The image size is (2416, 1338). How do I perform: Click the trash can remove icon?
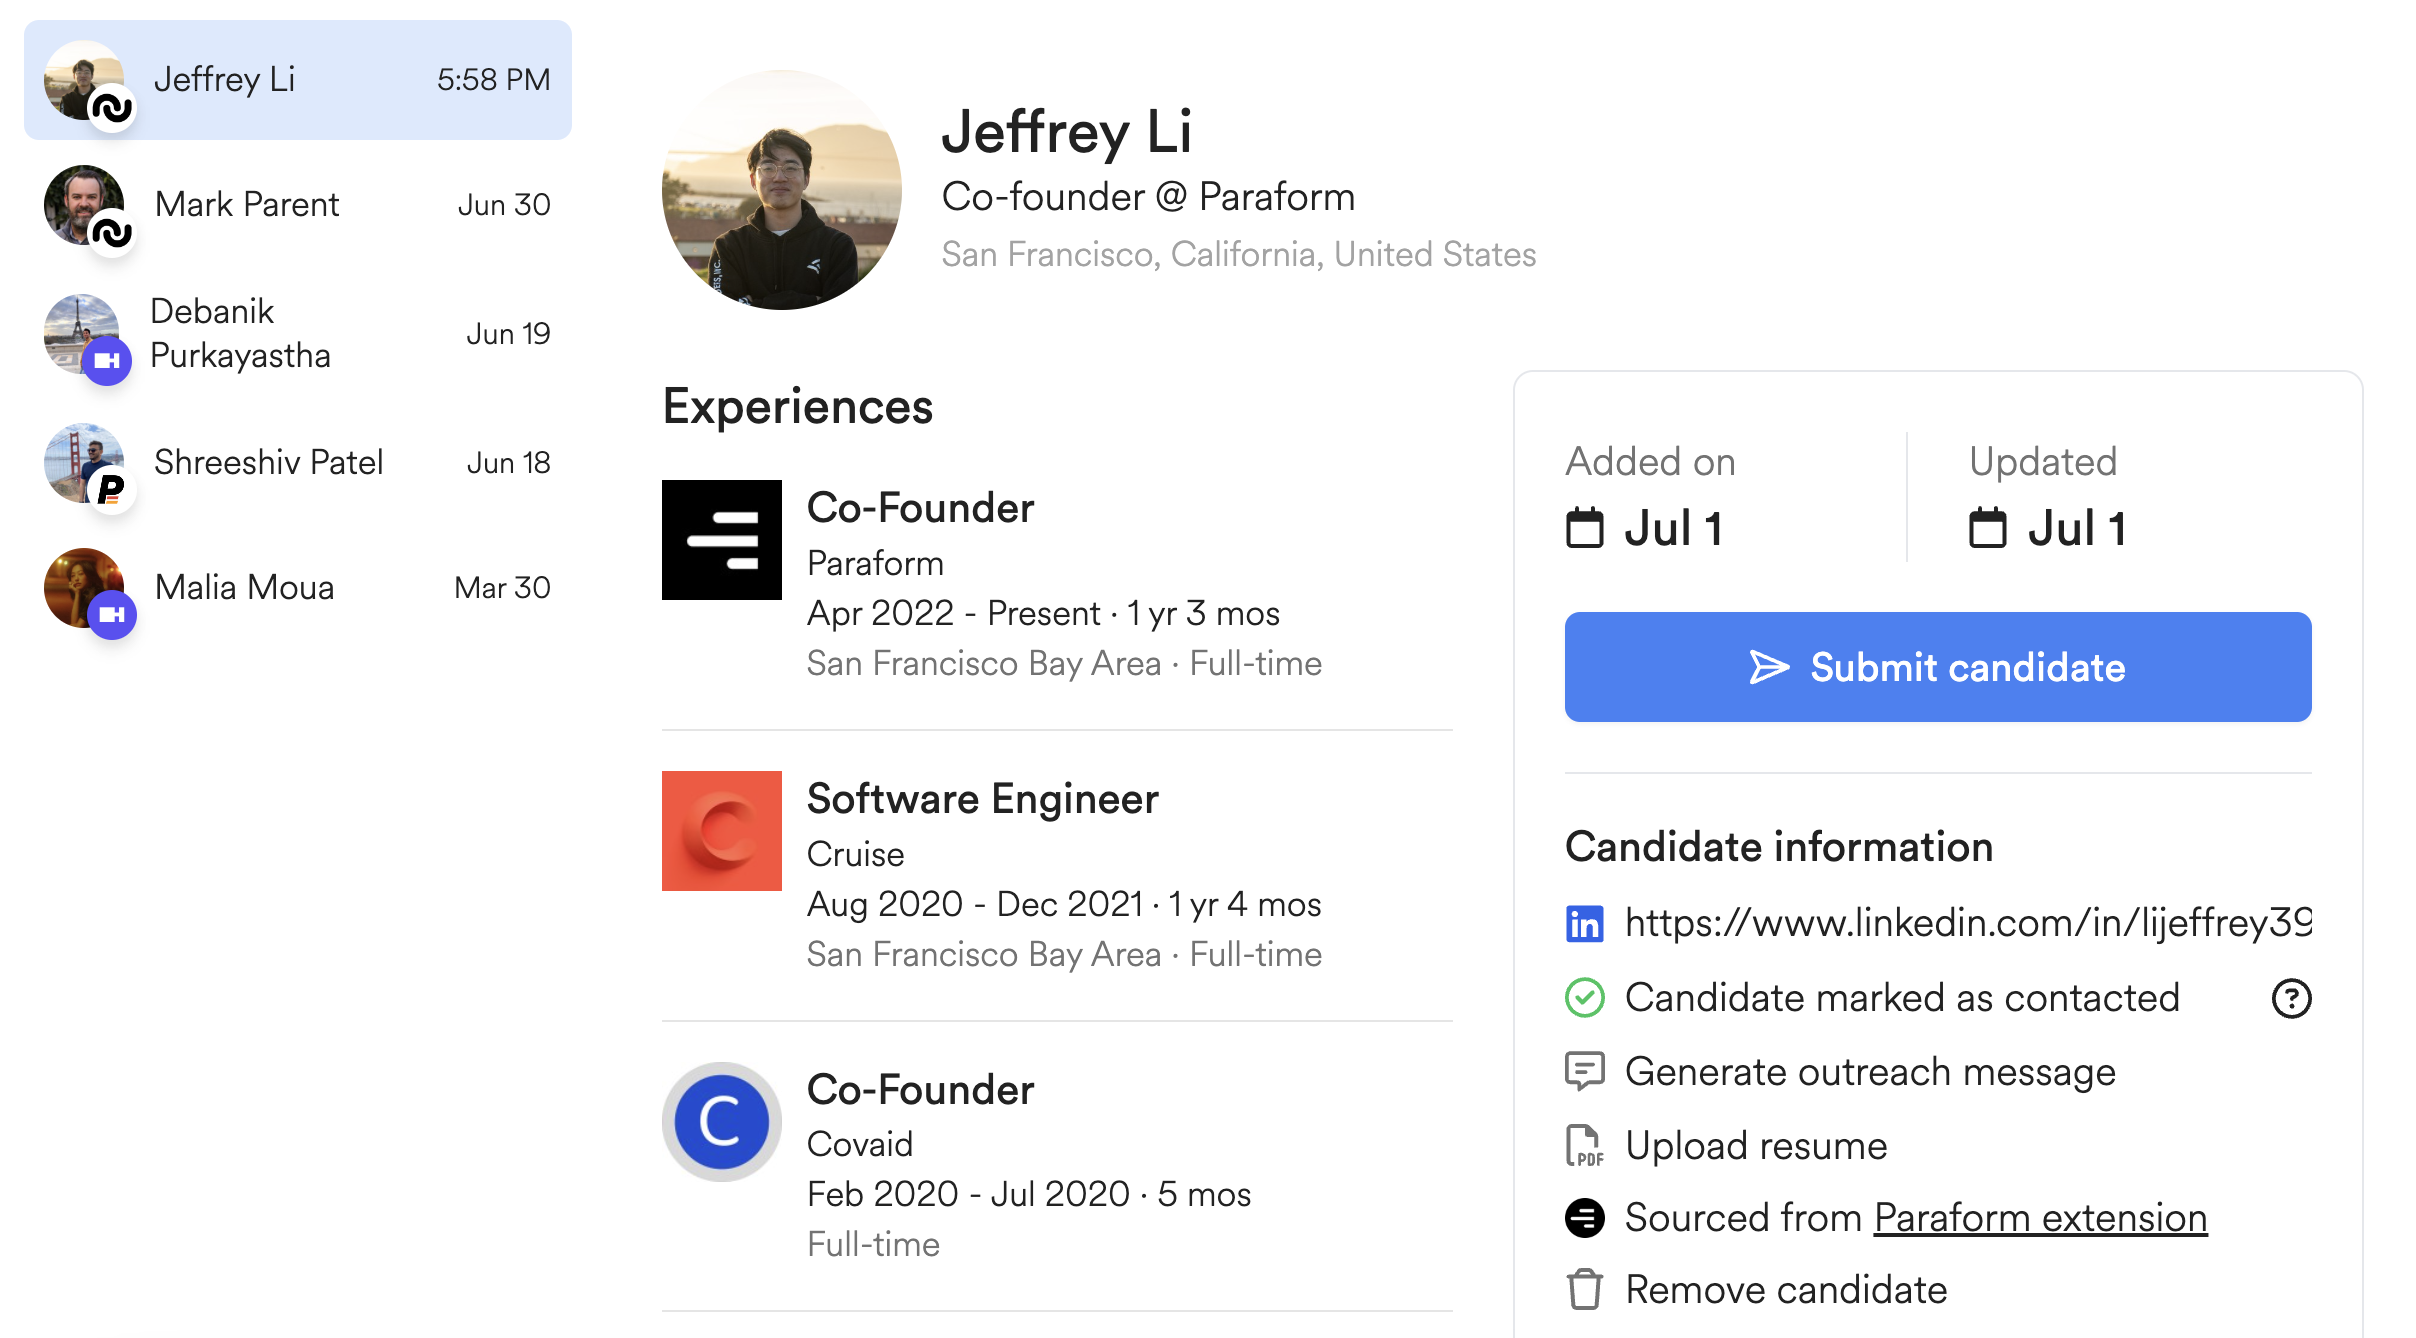pyautogui.click(x=1584, y=1289)
